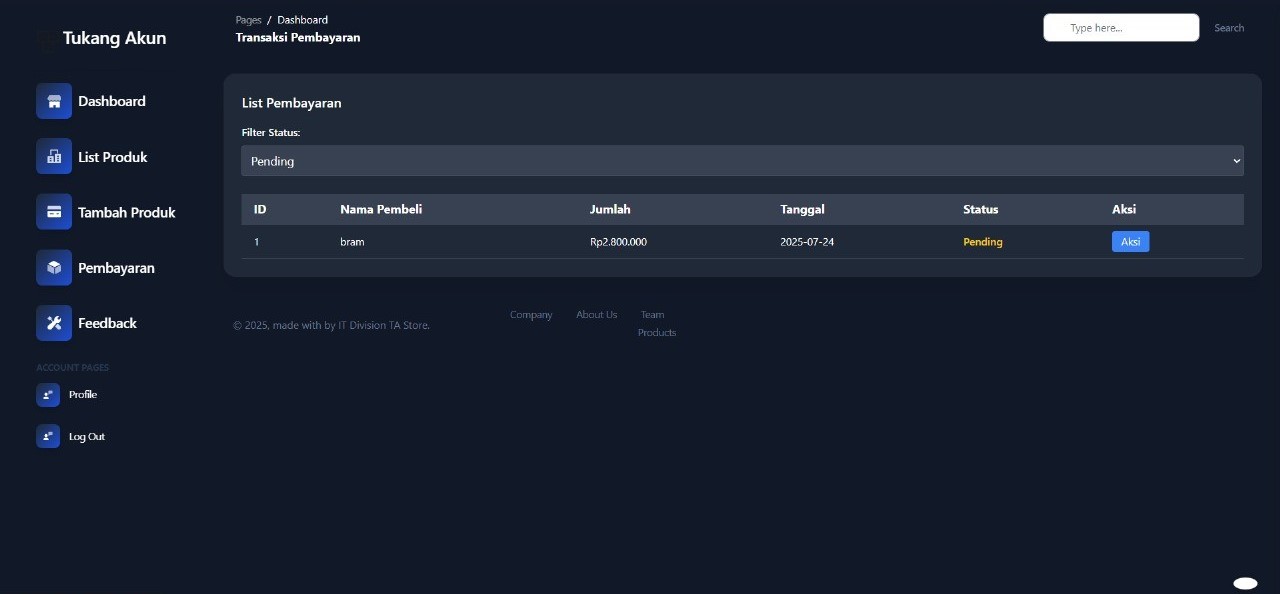The image size is (1280, 594).
Task: Click the Pembayaran box icon
Action: click(x=54, y=268)
